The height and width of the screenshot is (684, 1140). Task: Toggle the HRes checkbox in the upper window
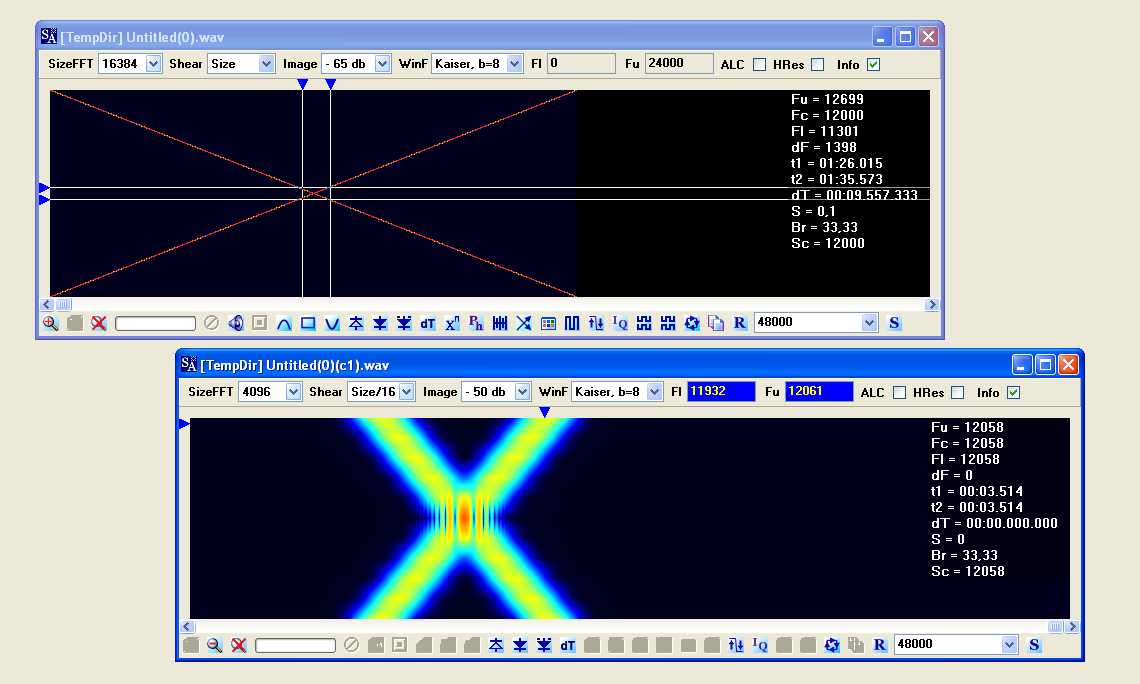[818, 65]
